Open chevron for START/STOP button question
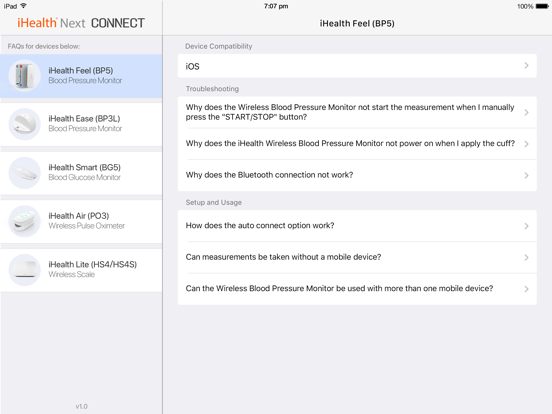Viewport: 552px width, 414px height. pos(526,112)
